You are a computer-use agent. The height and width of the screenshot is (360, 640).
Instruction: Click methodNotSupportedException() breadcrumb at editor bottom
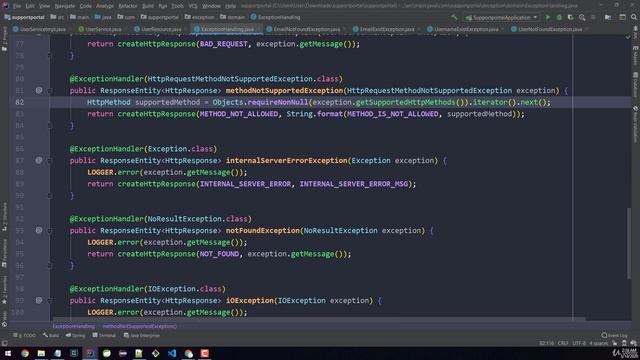(140, 326)
